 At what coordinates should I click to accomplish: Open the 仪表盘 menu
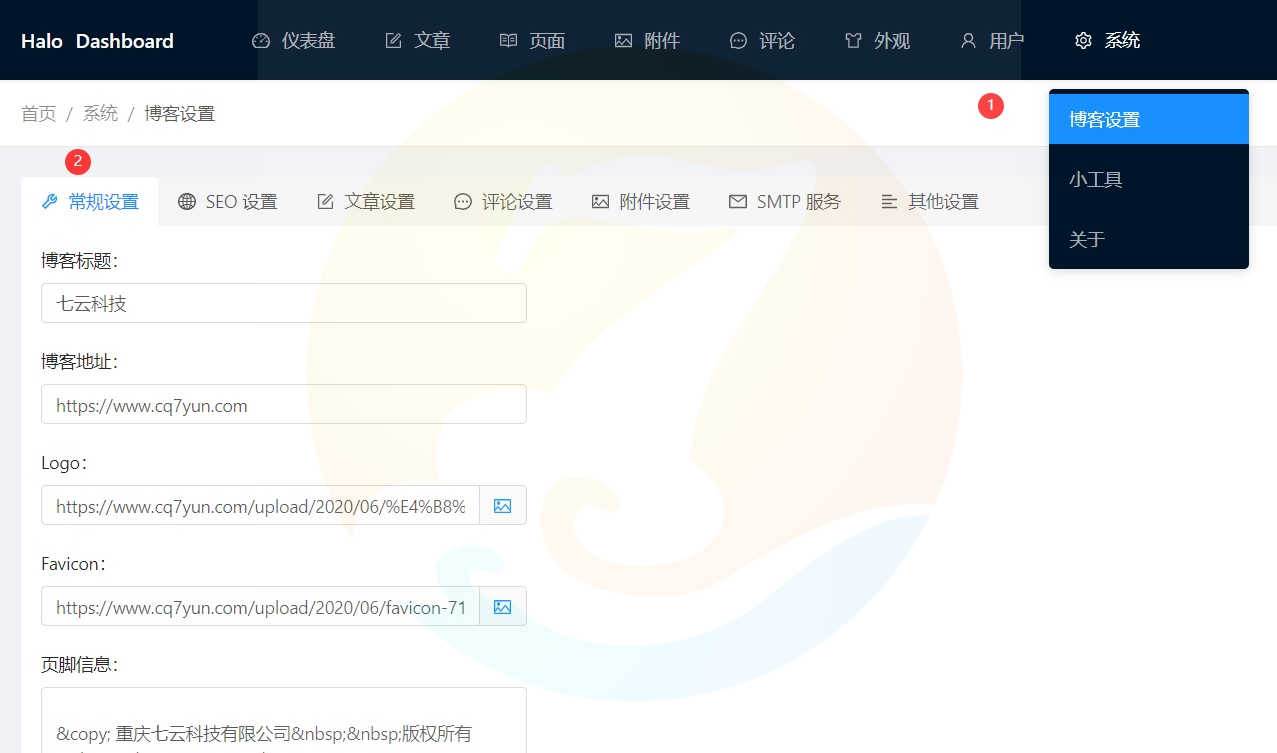(294, 41)
